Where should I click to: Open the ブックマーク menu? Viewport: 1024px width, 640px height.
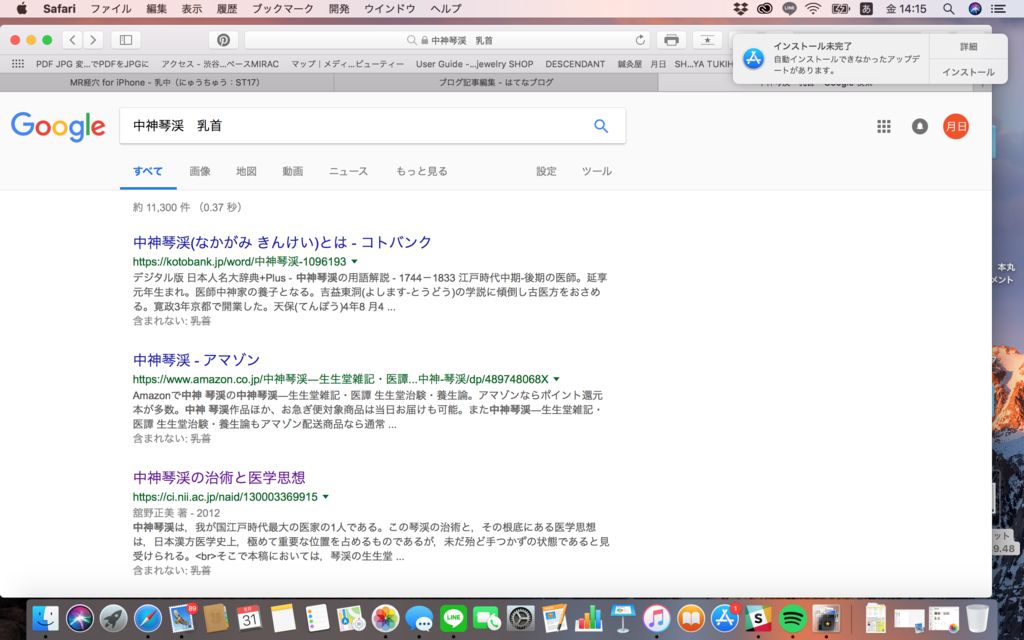pos(283,8)
